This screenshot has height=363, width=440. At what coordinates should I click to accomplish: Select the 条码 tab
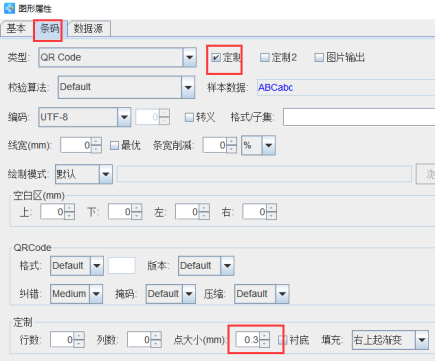[x=49, y=28]
